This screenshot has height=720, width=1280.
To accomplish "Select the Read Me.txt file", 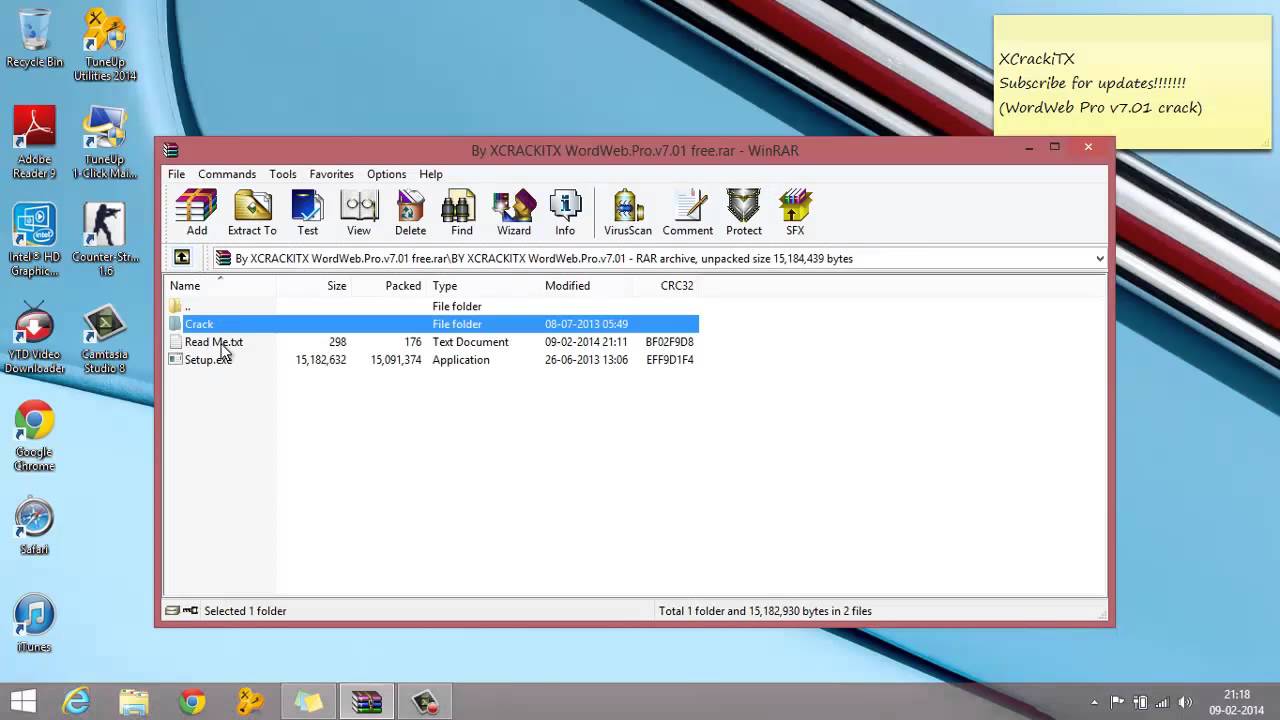I will pos(214,342).
